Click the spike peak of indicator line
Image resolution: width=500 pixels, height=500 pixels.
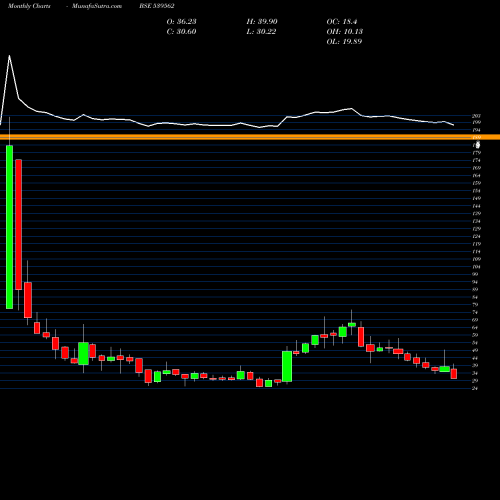9,56
